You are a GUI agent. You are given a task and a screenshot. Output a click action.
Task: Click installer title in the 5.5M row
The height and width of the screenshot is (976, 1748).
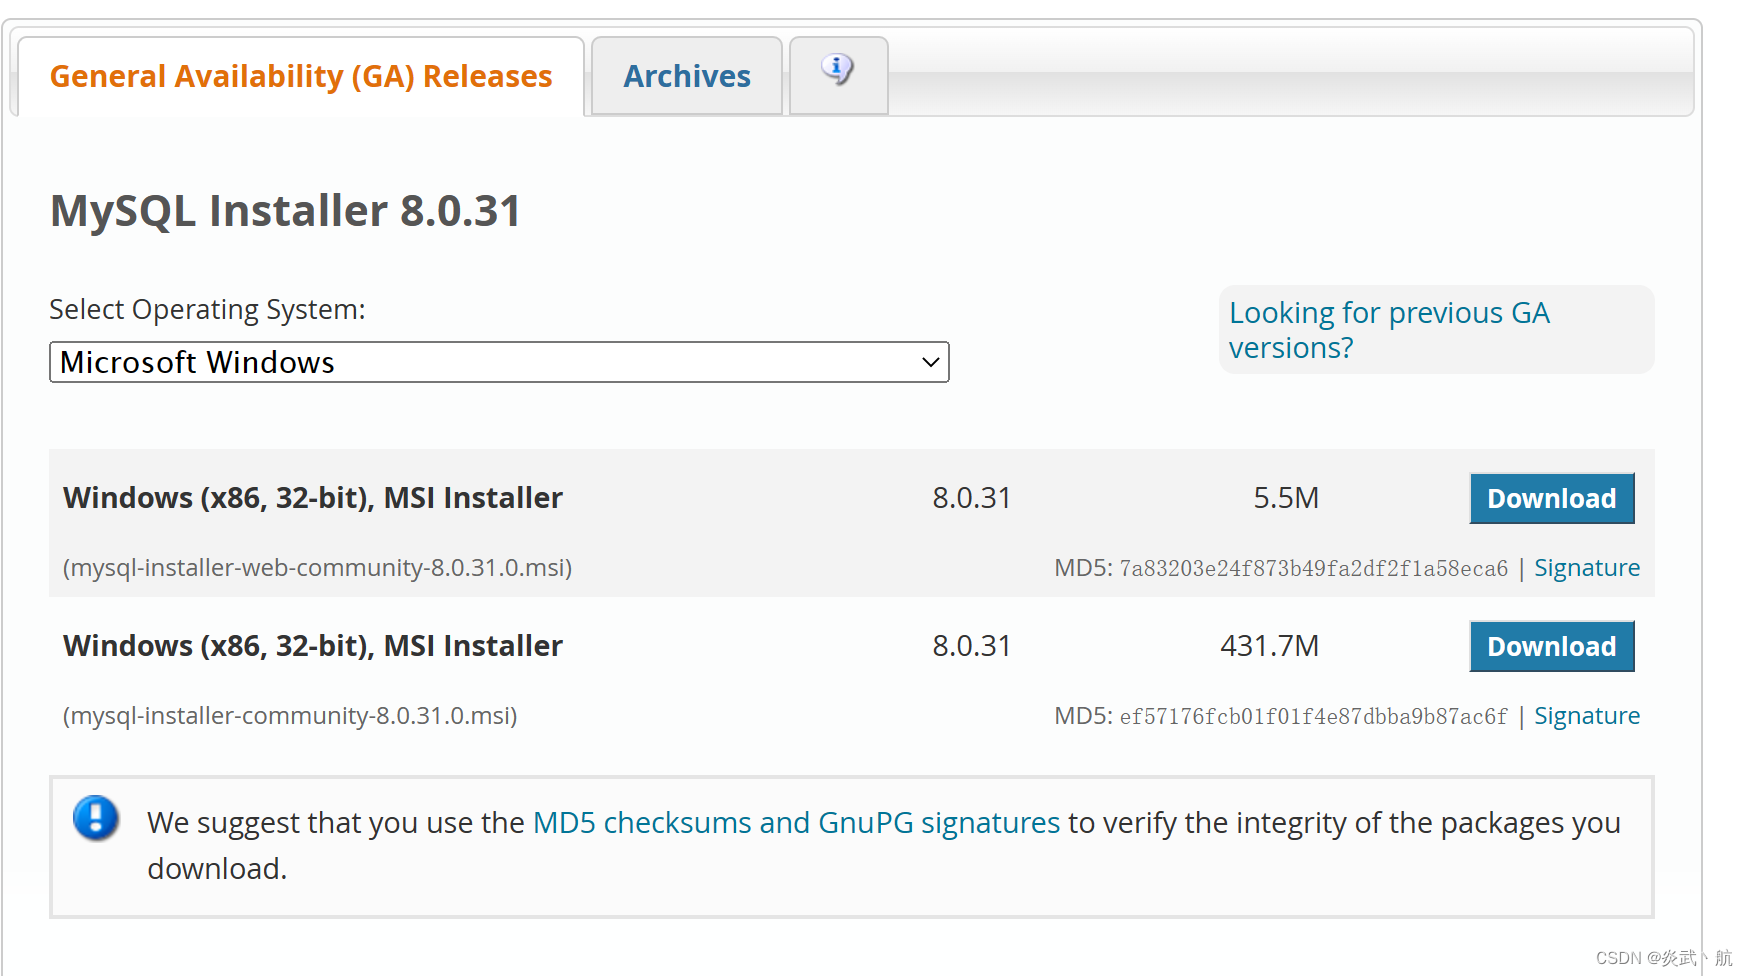point(313,498)
